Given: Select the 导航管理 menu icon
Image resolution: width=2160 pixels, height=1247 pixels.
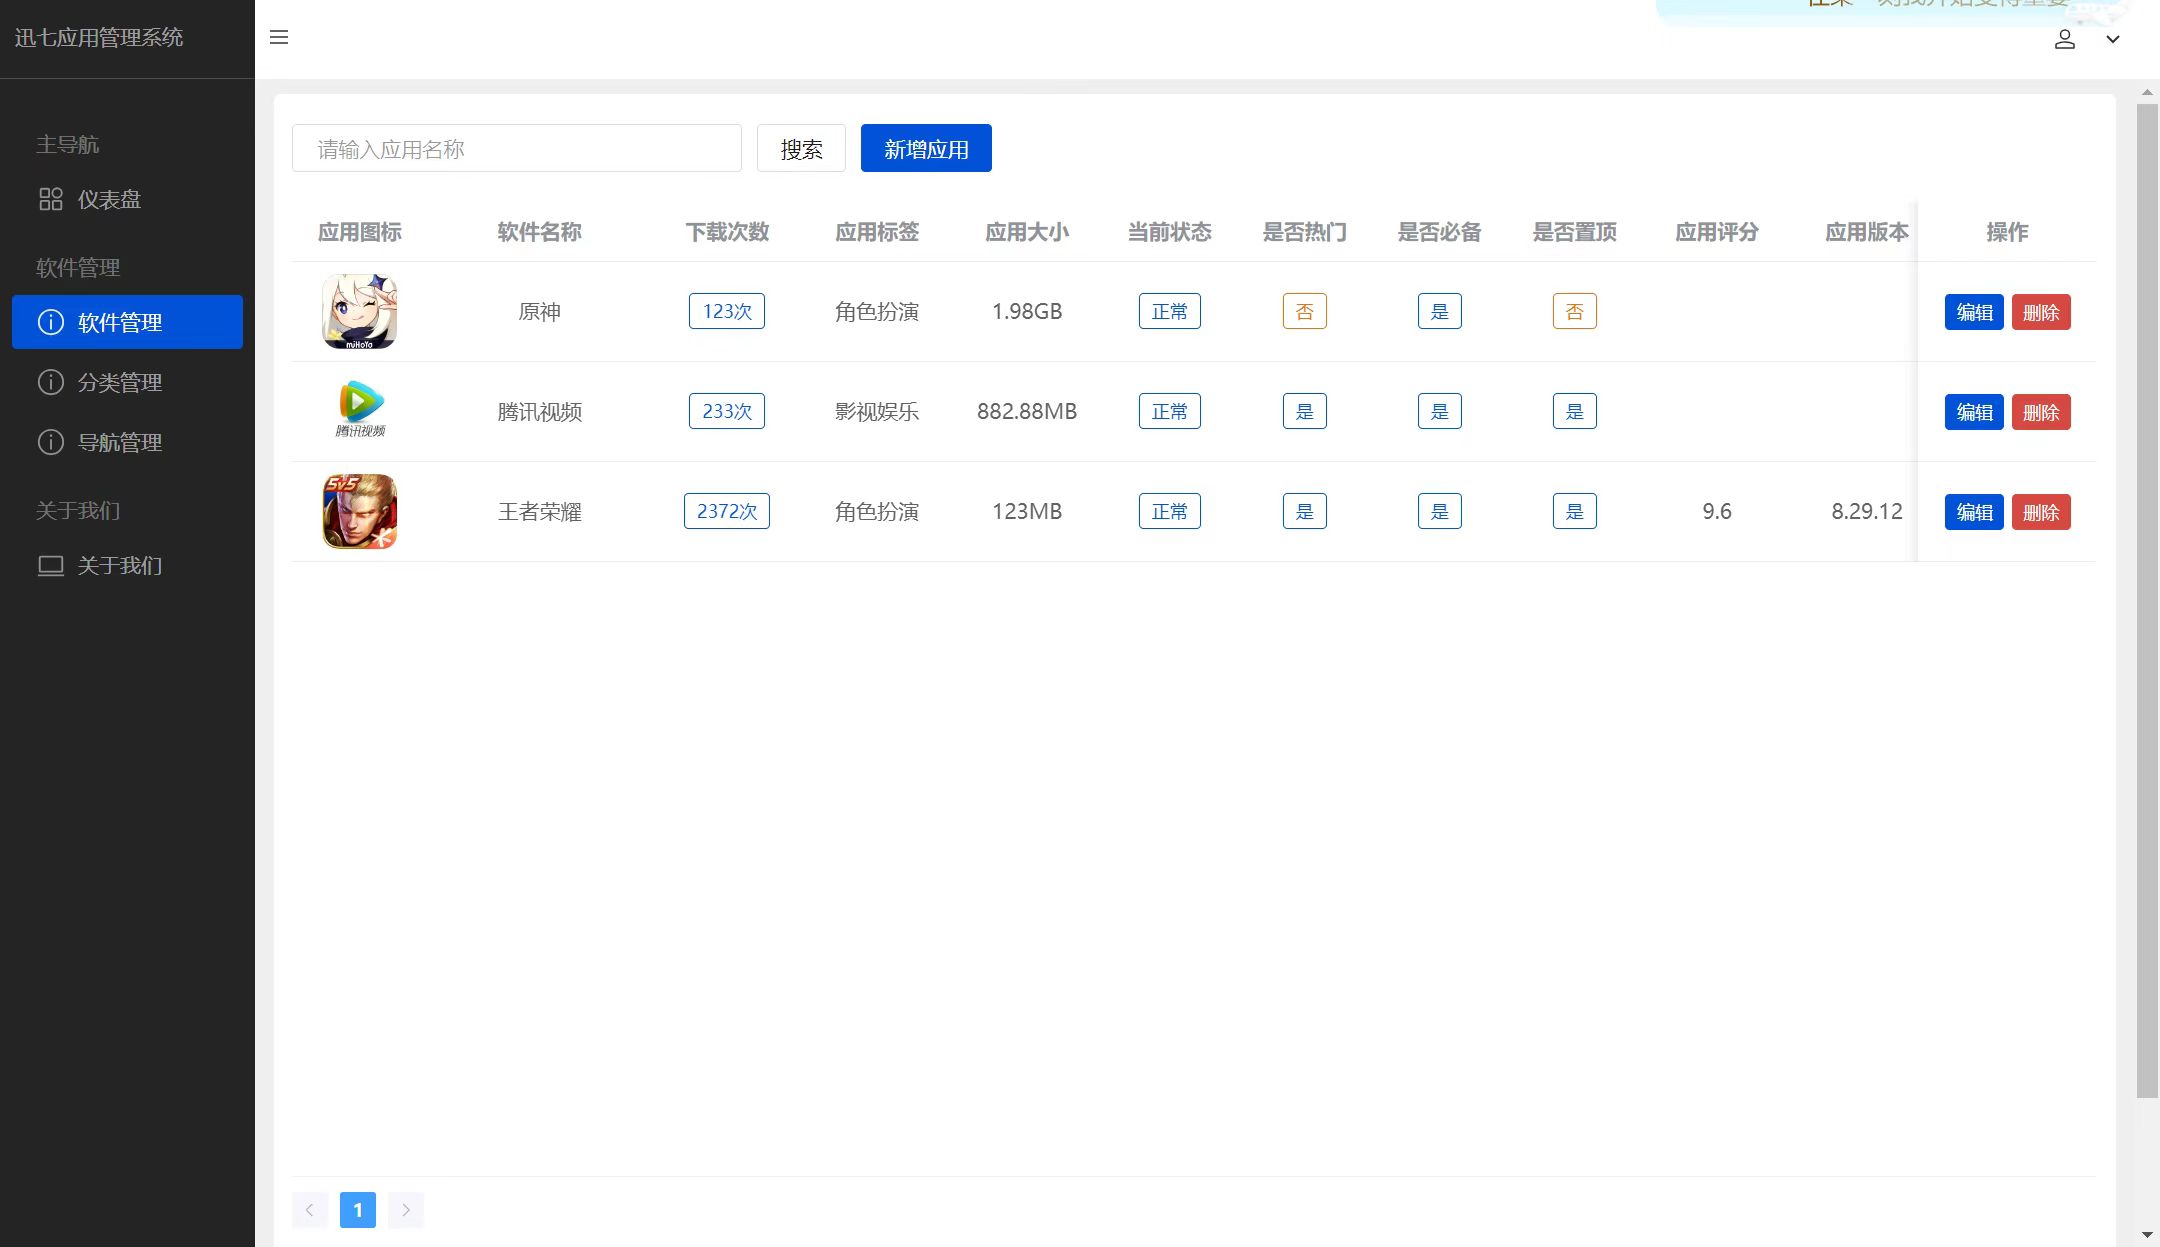Looking at the screenshot, I should tap(51, 442).
